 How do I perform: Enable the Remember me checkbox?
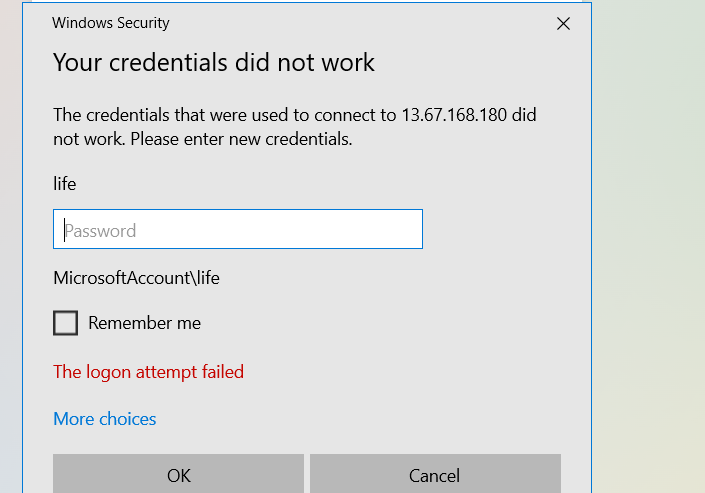tap(66, 323)
